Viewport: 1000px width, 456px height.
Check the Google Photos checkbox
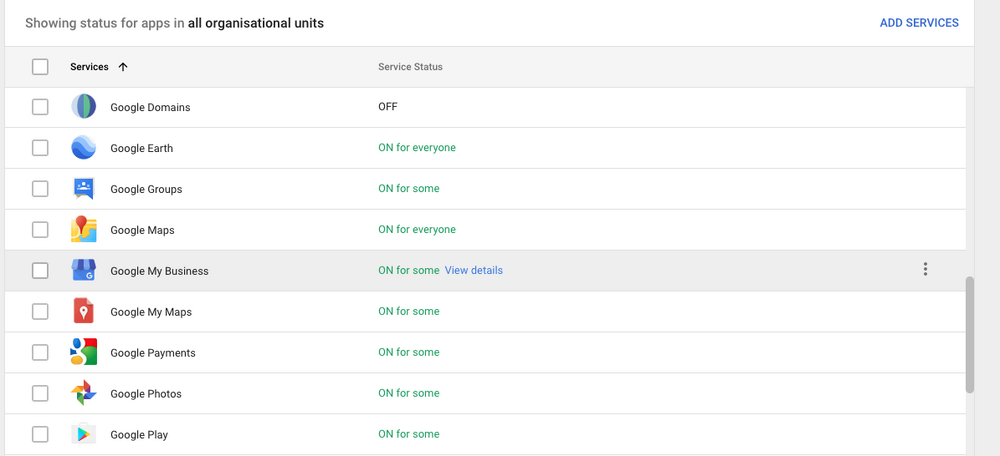click(x=40, y=393)
